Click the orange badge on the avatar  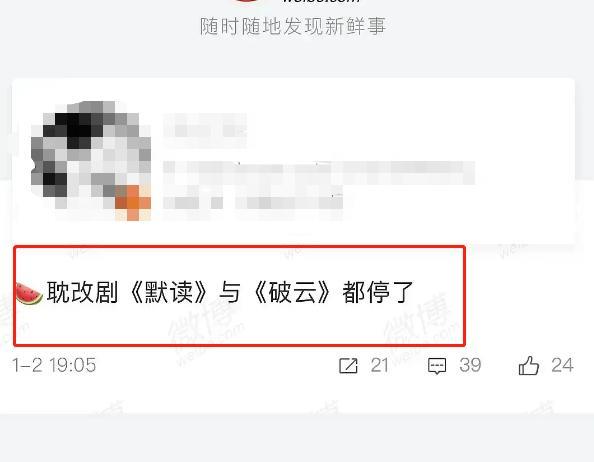coord(133,203)
